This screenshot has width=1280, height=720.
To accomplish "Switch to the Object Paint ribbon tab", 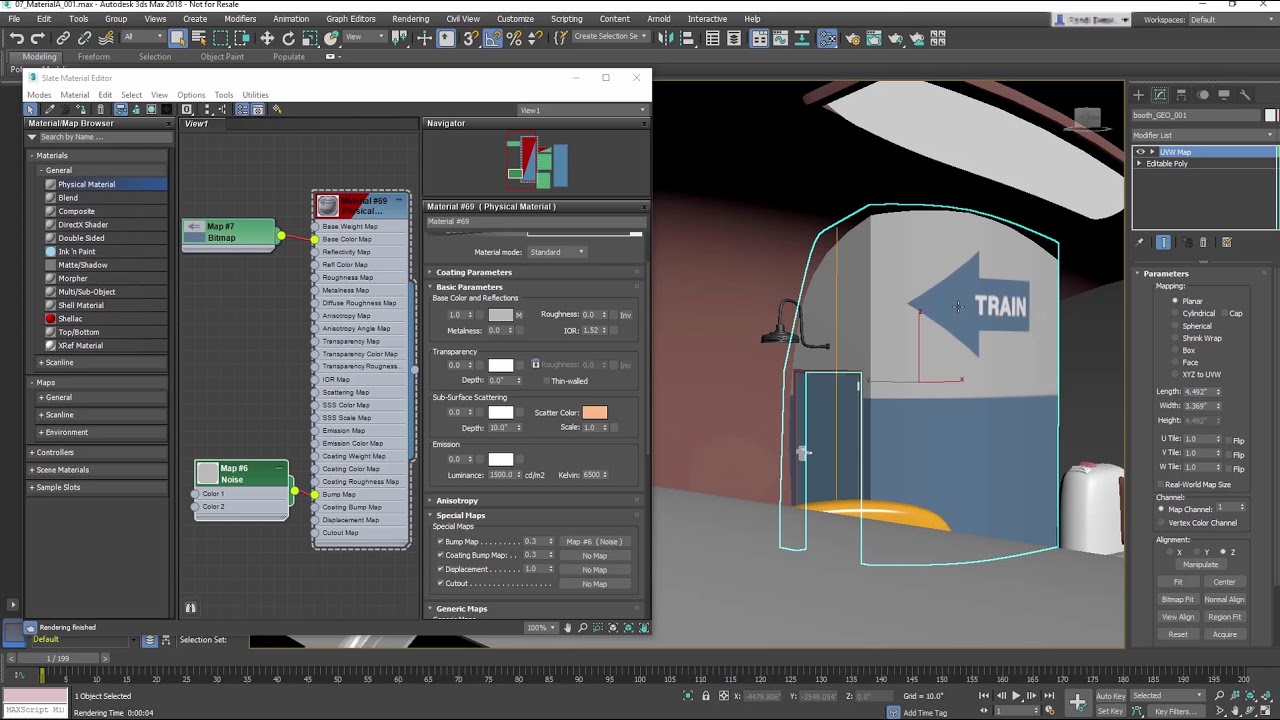I will pyautogui.click(x=222, y=57).
